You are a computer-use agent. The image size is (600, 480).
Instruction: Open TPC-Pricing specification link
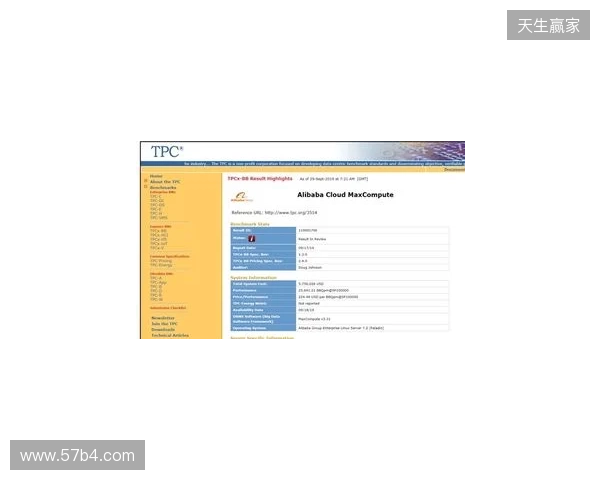161,261
